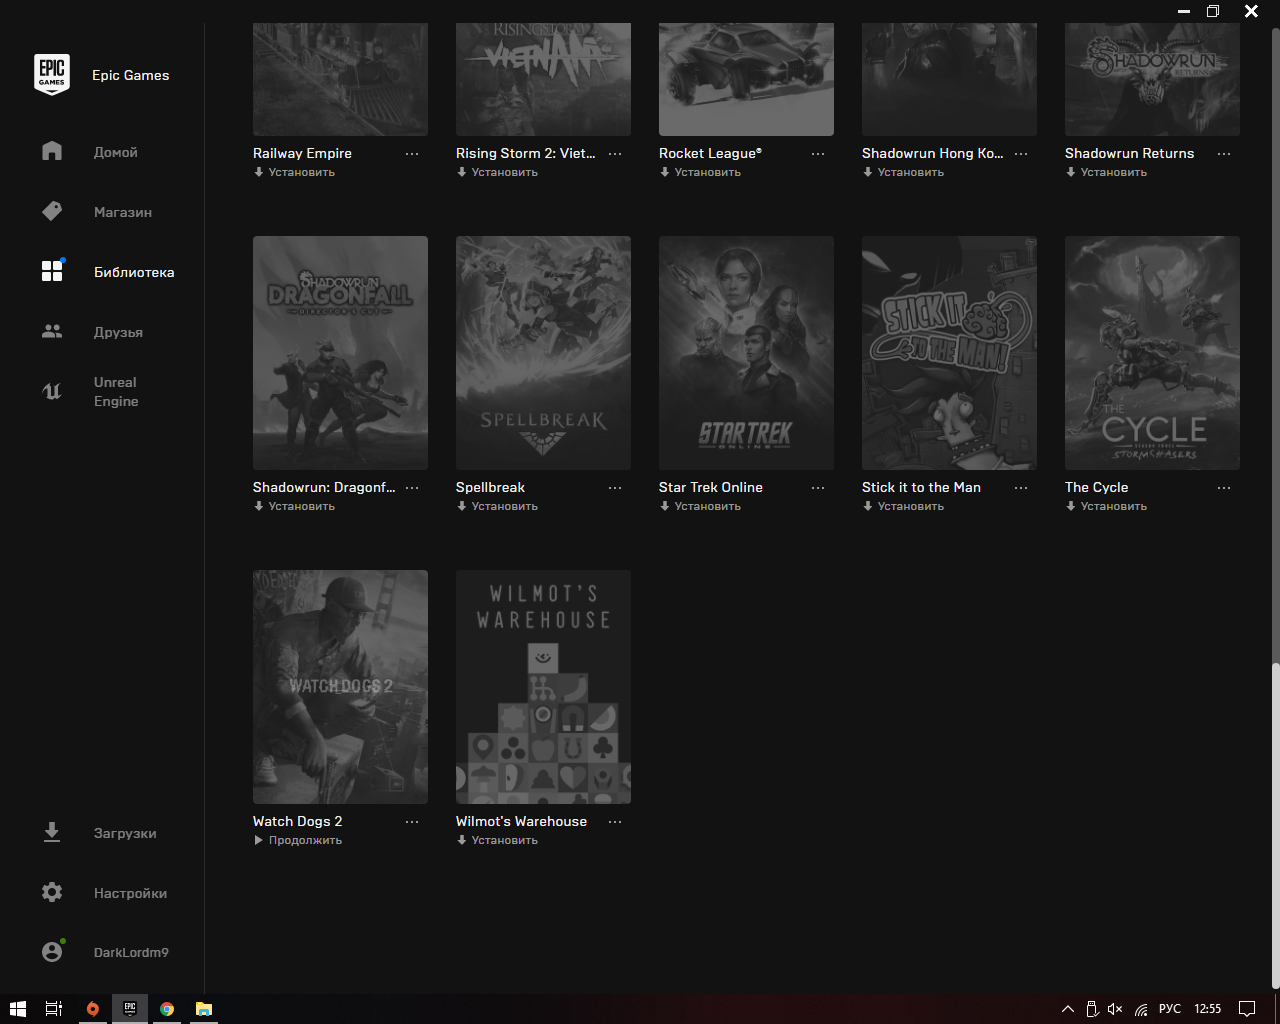This screenshot has height=1024, width=1280.
Task: Click the Spellbreak game title text
Action: (x=490, y=487)
